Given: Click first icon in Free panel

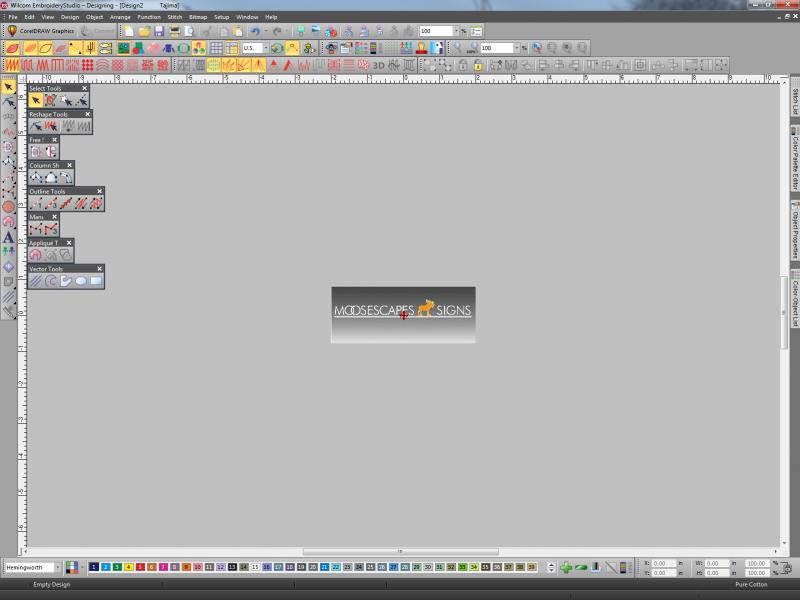Looking at the screenshot, I should 36,152.
